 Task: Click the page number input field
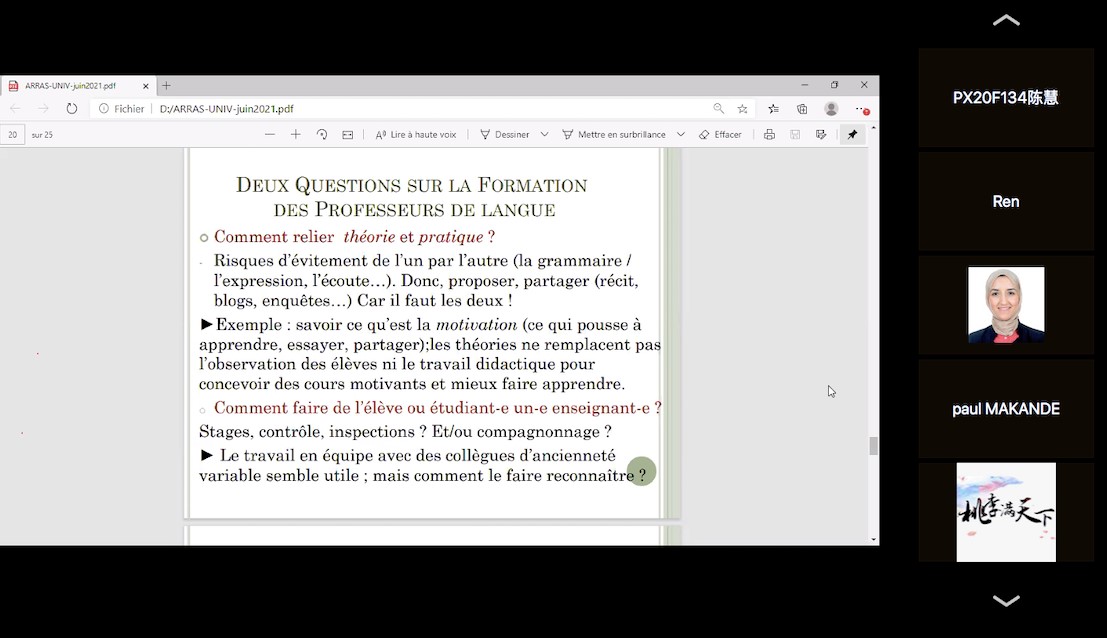tap(13, 134)
